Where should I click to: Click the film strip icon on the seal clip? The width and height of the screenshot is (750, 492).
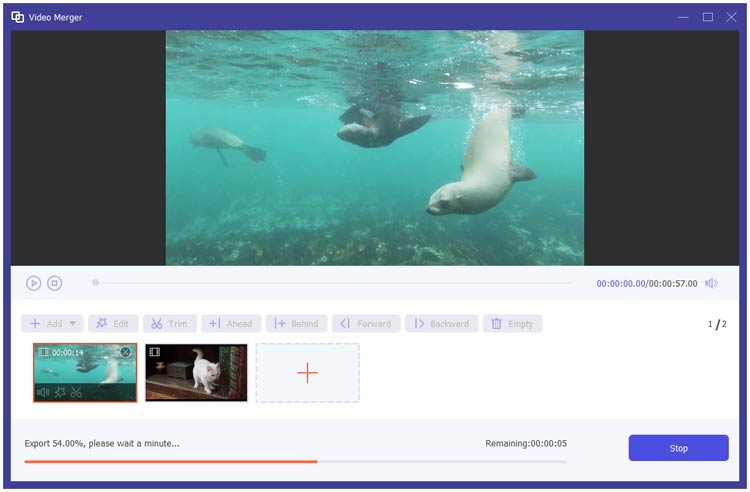(43, 352)
